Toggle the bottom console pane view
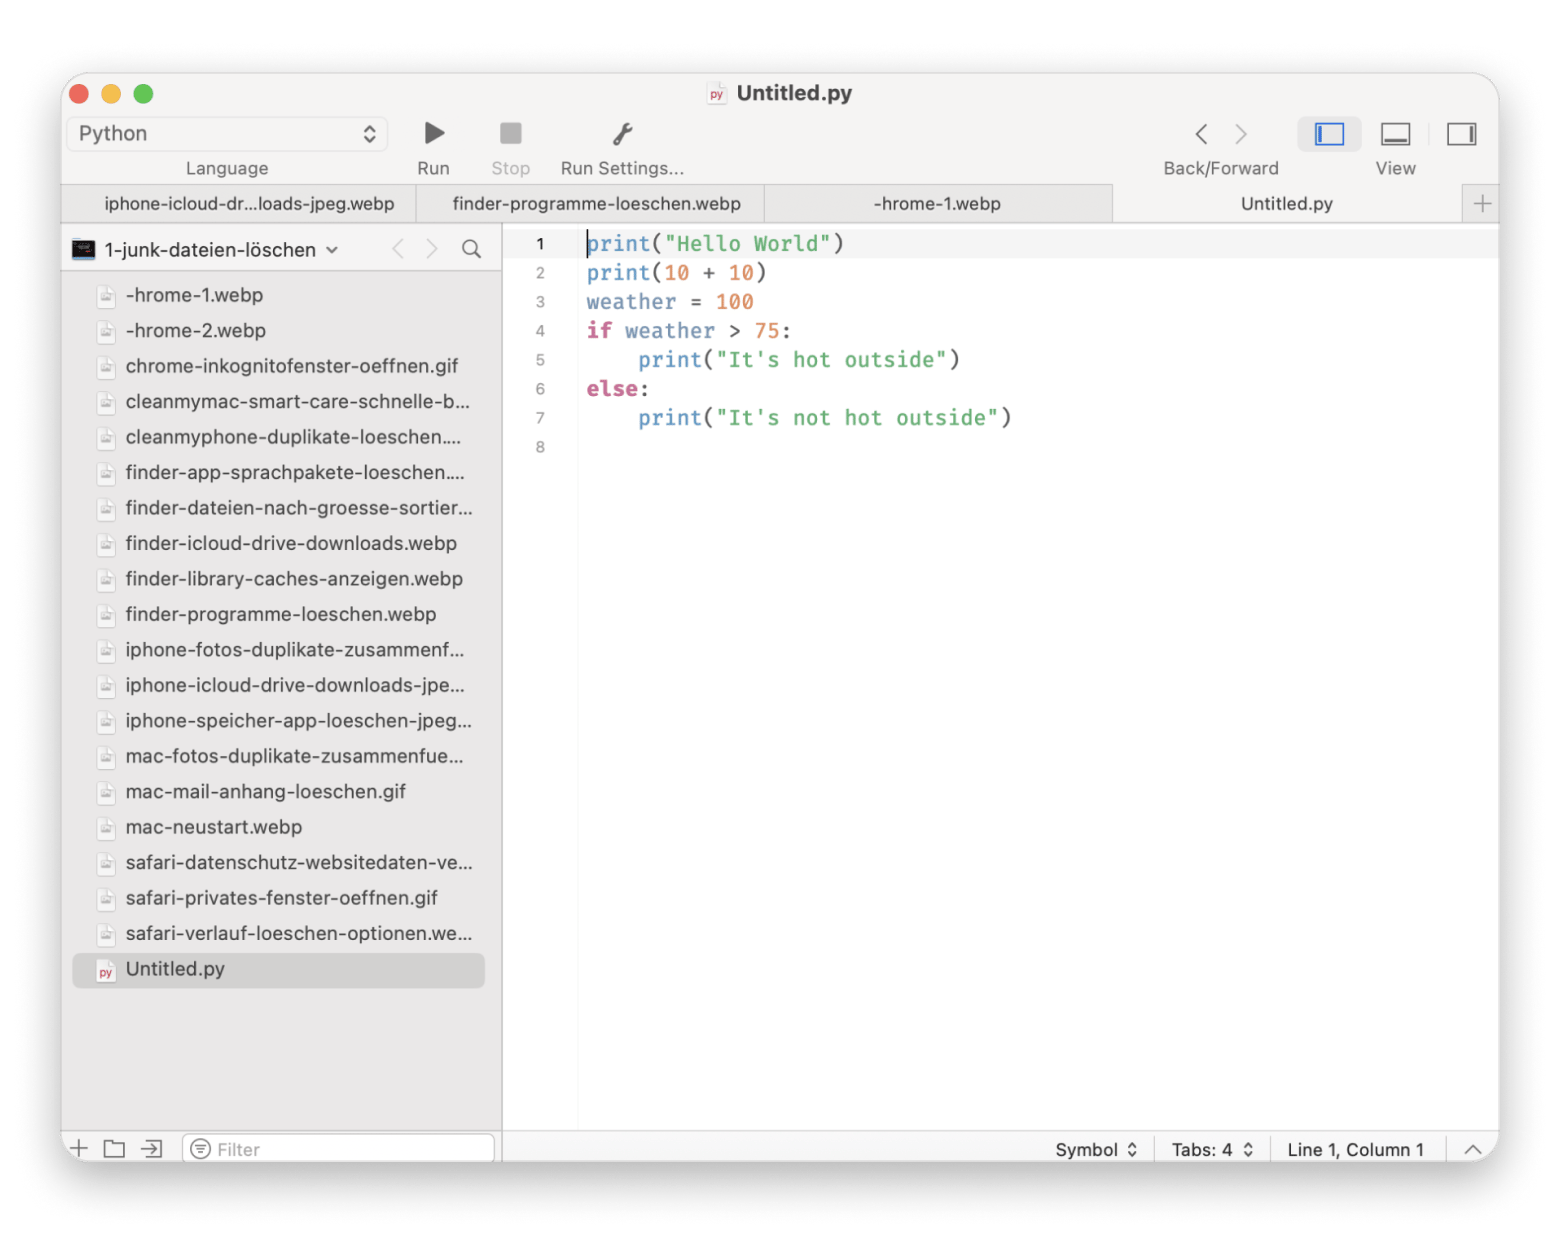Screen dimensions: 1560x1242 [1395, 134]
